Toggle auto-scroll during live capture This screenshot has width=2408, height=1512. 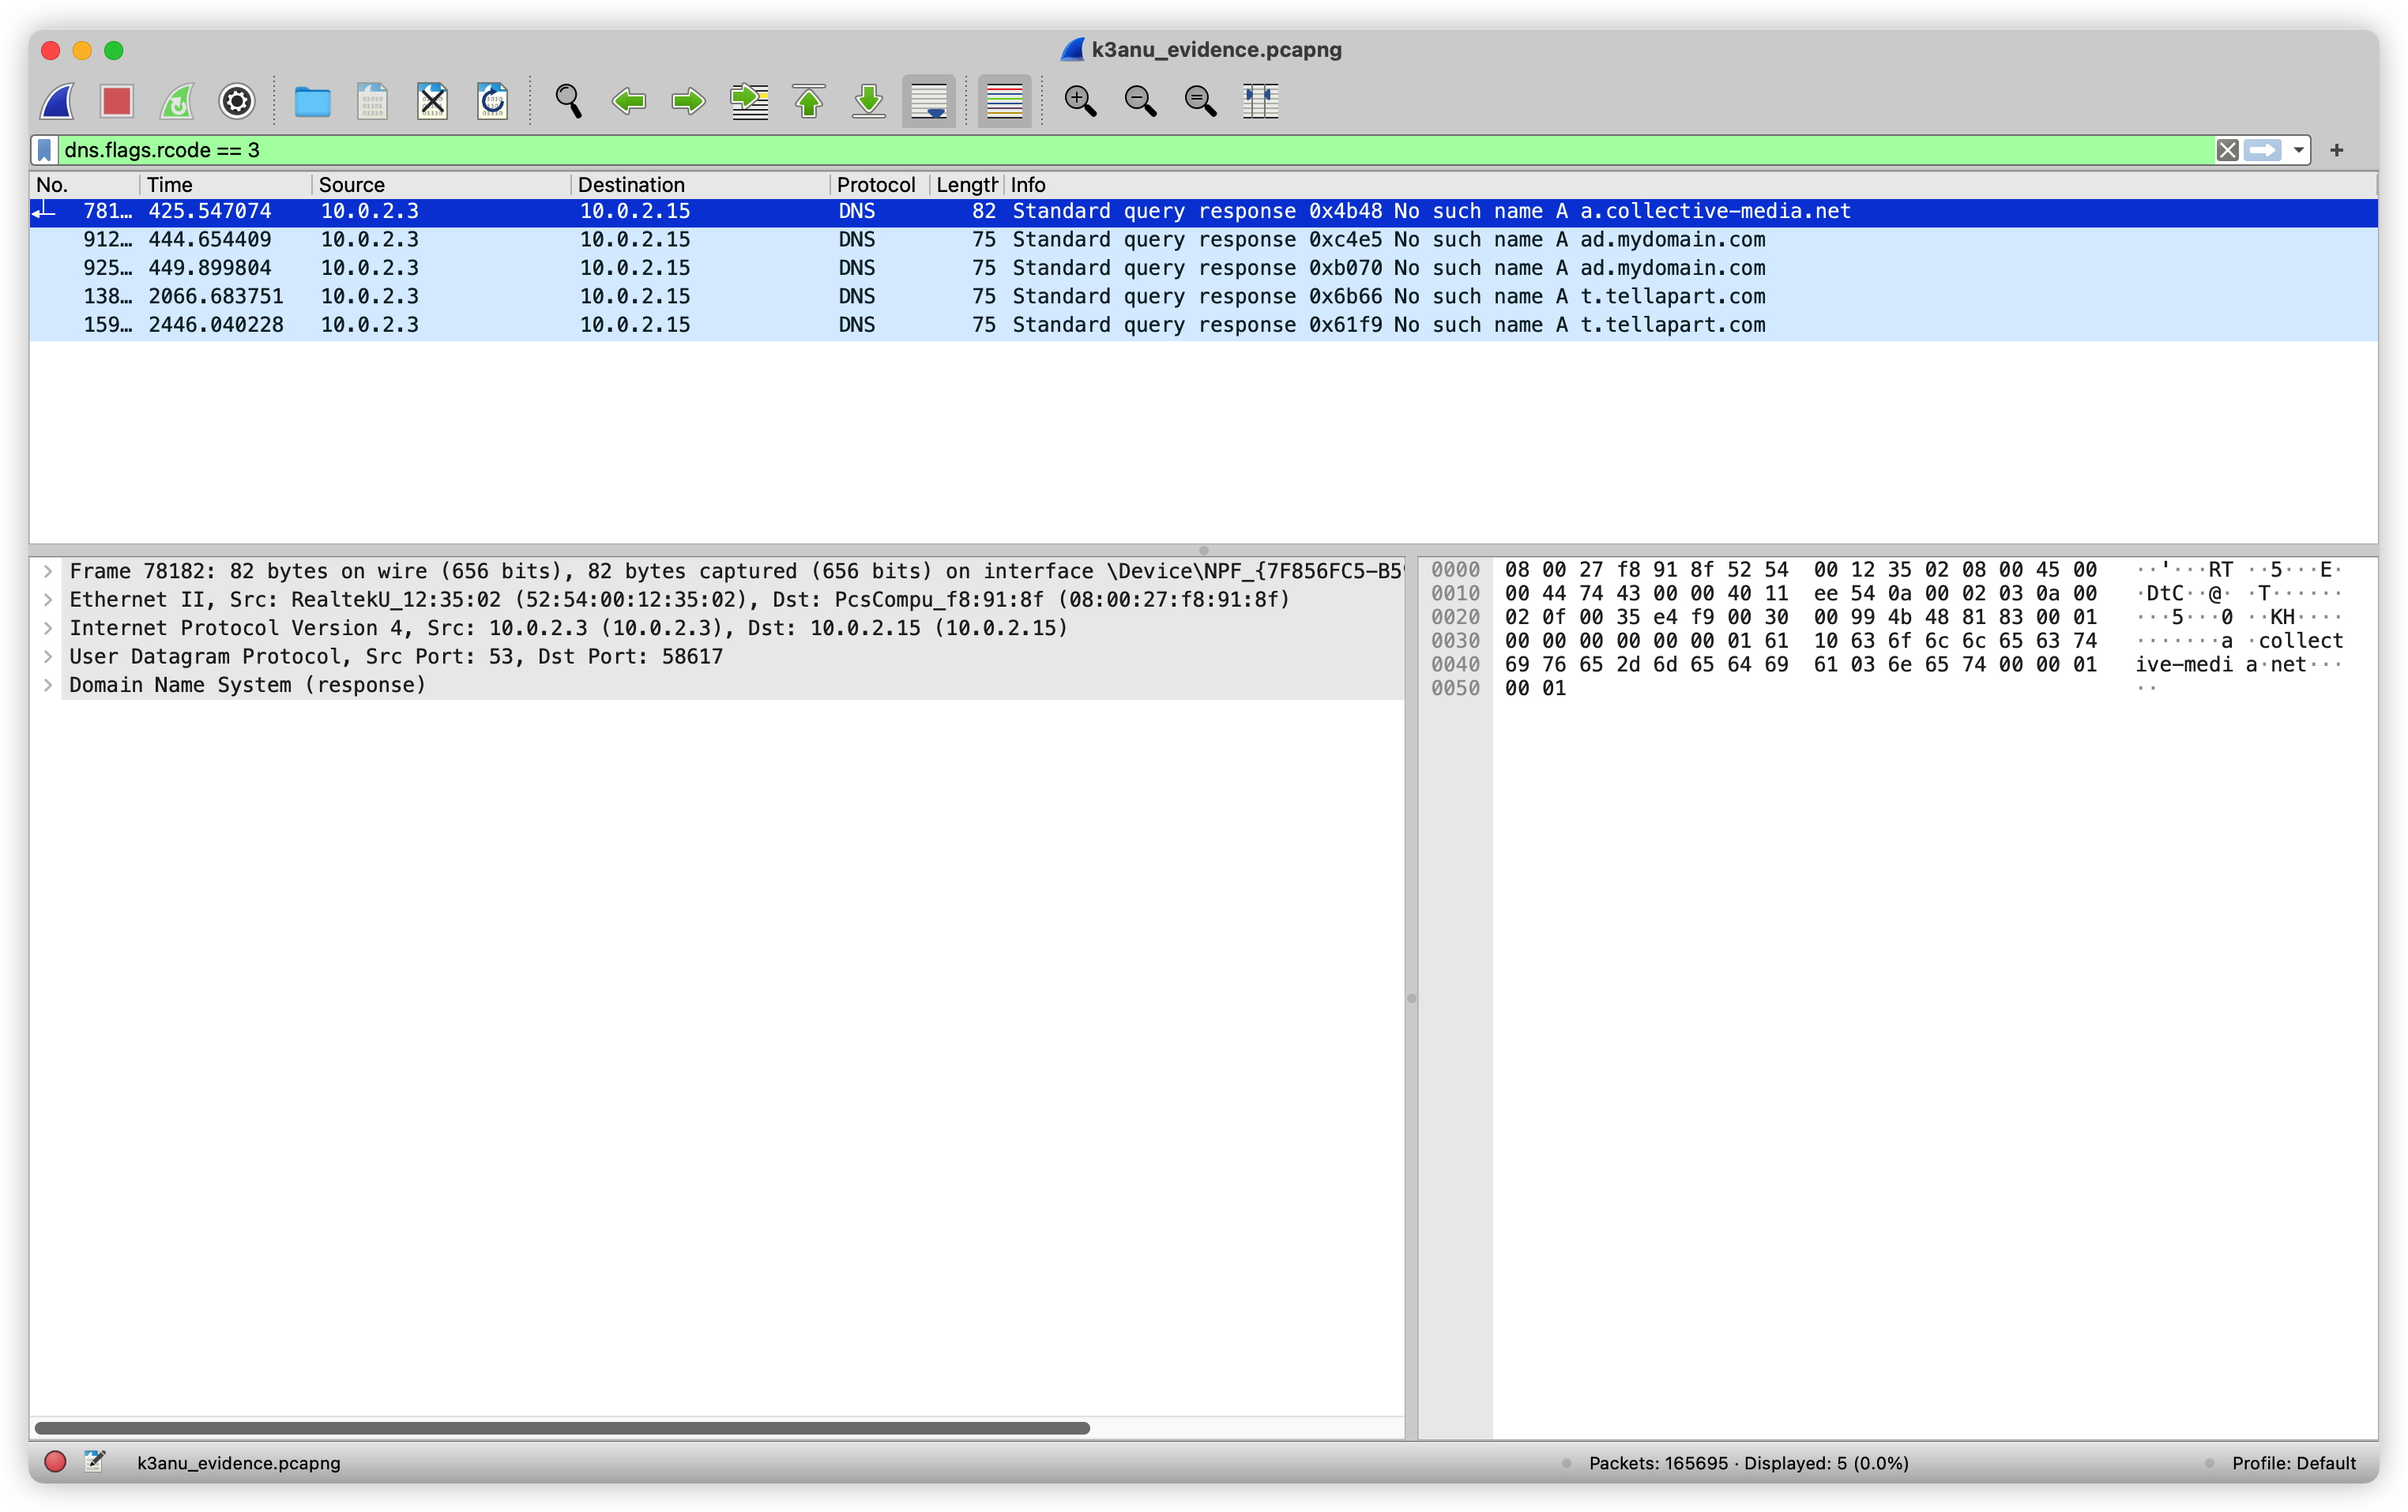click(929, 101)
